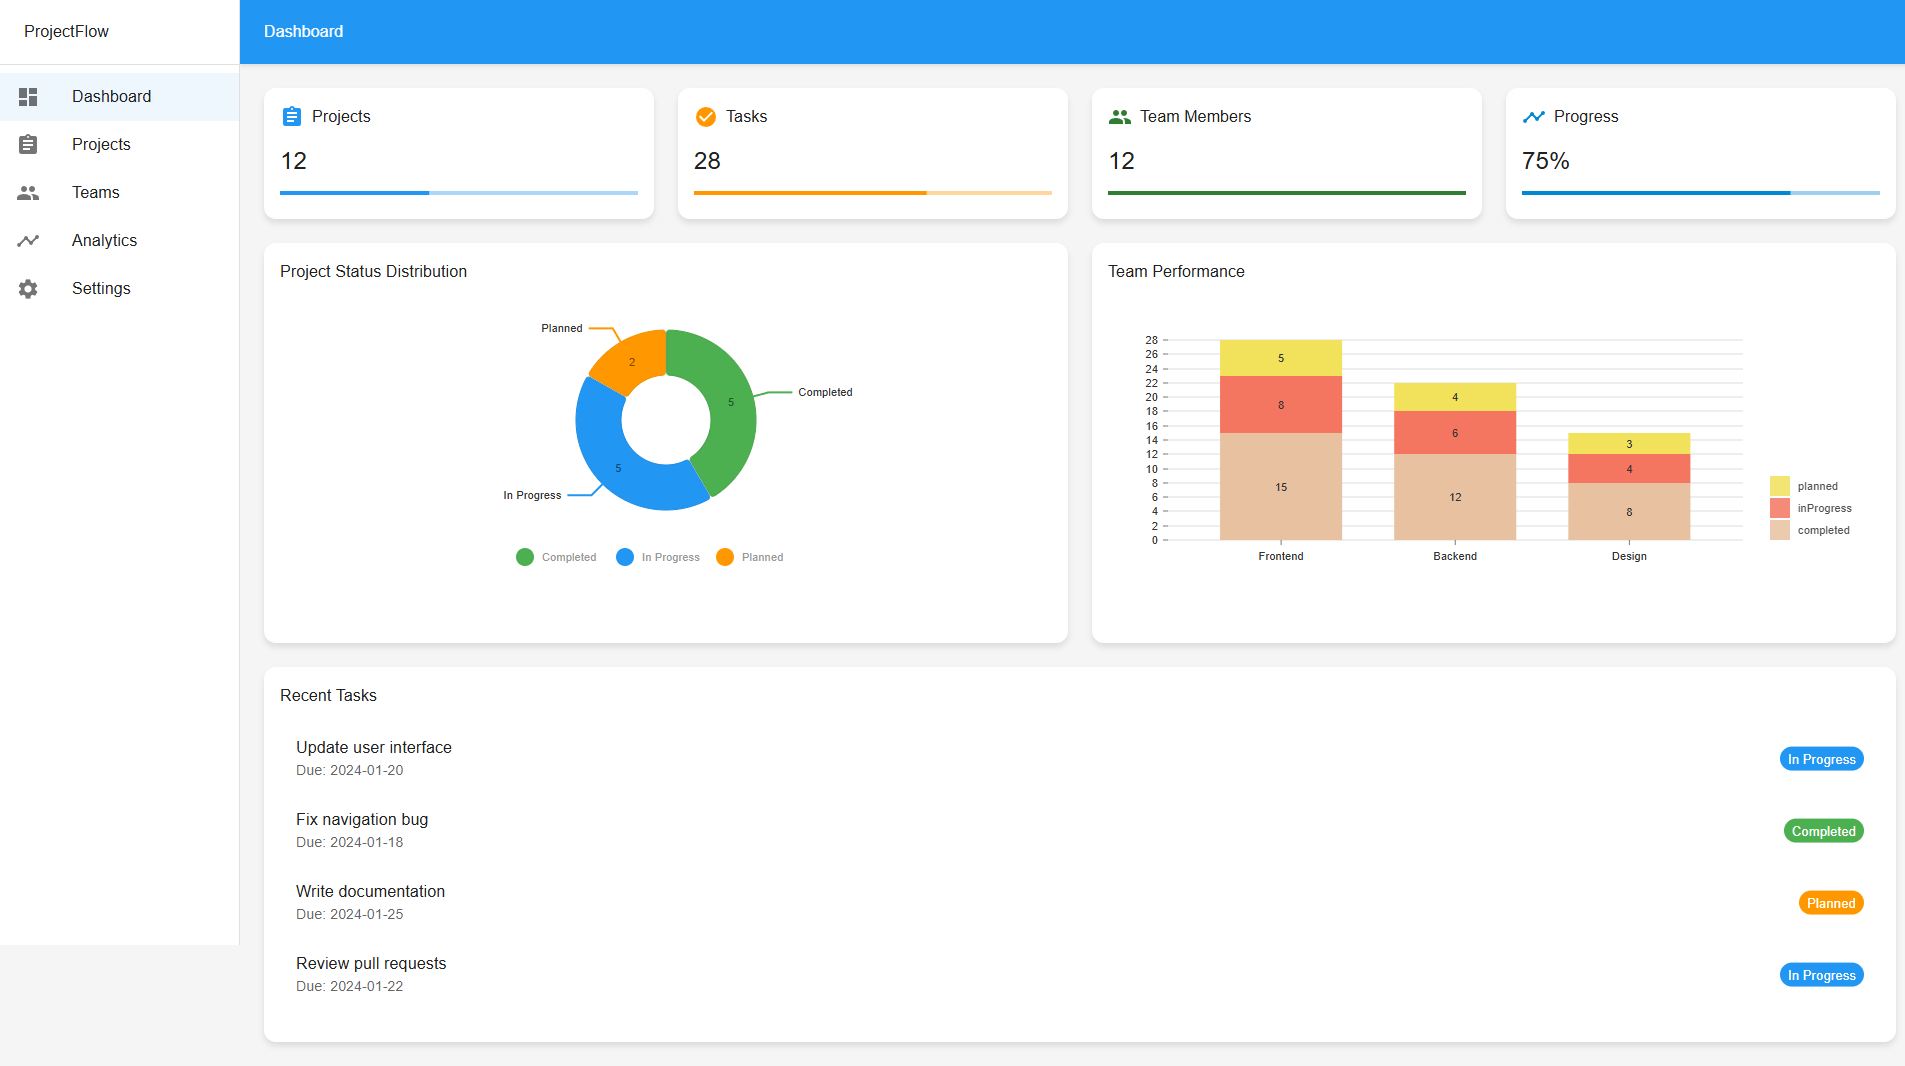Viewport: 1905px width, 1066px height.
Task: Click the trend icon on Progress card
Action: tap(1534, 117)
